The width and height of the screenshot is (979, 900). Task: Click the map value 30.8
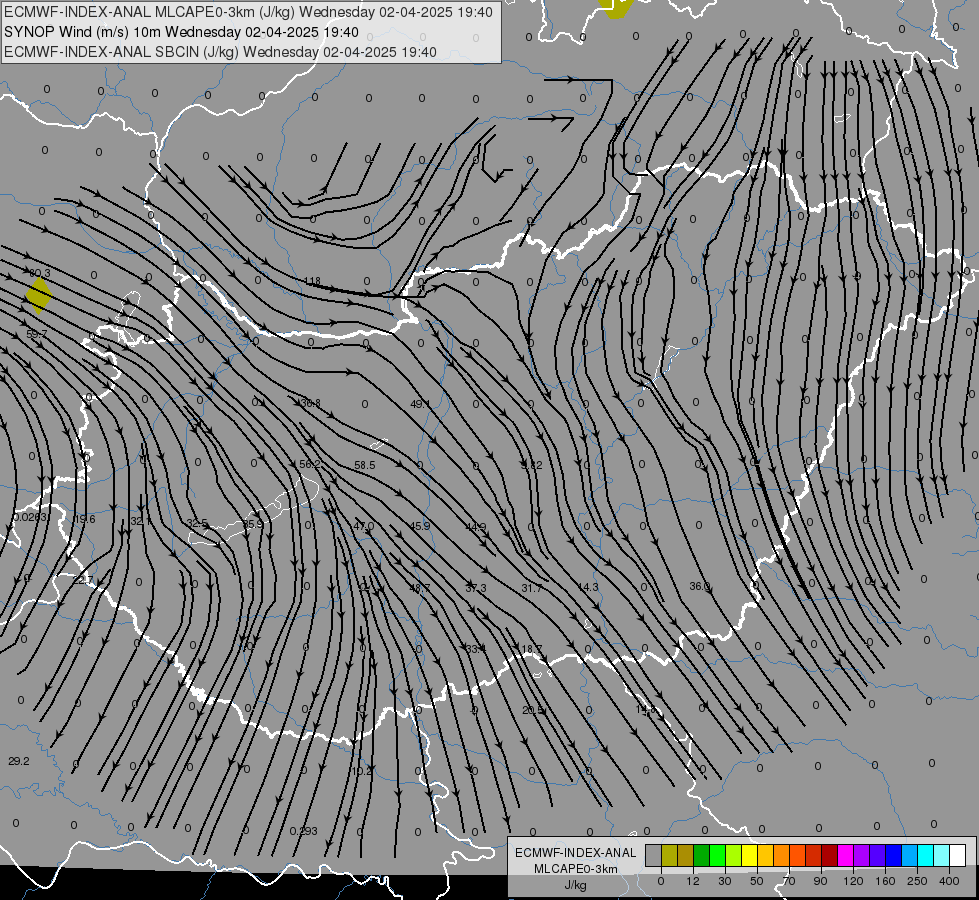[310, 403]
